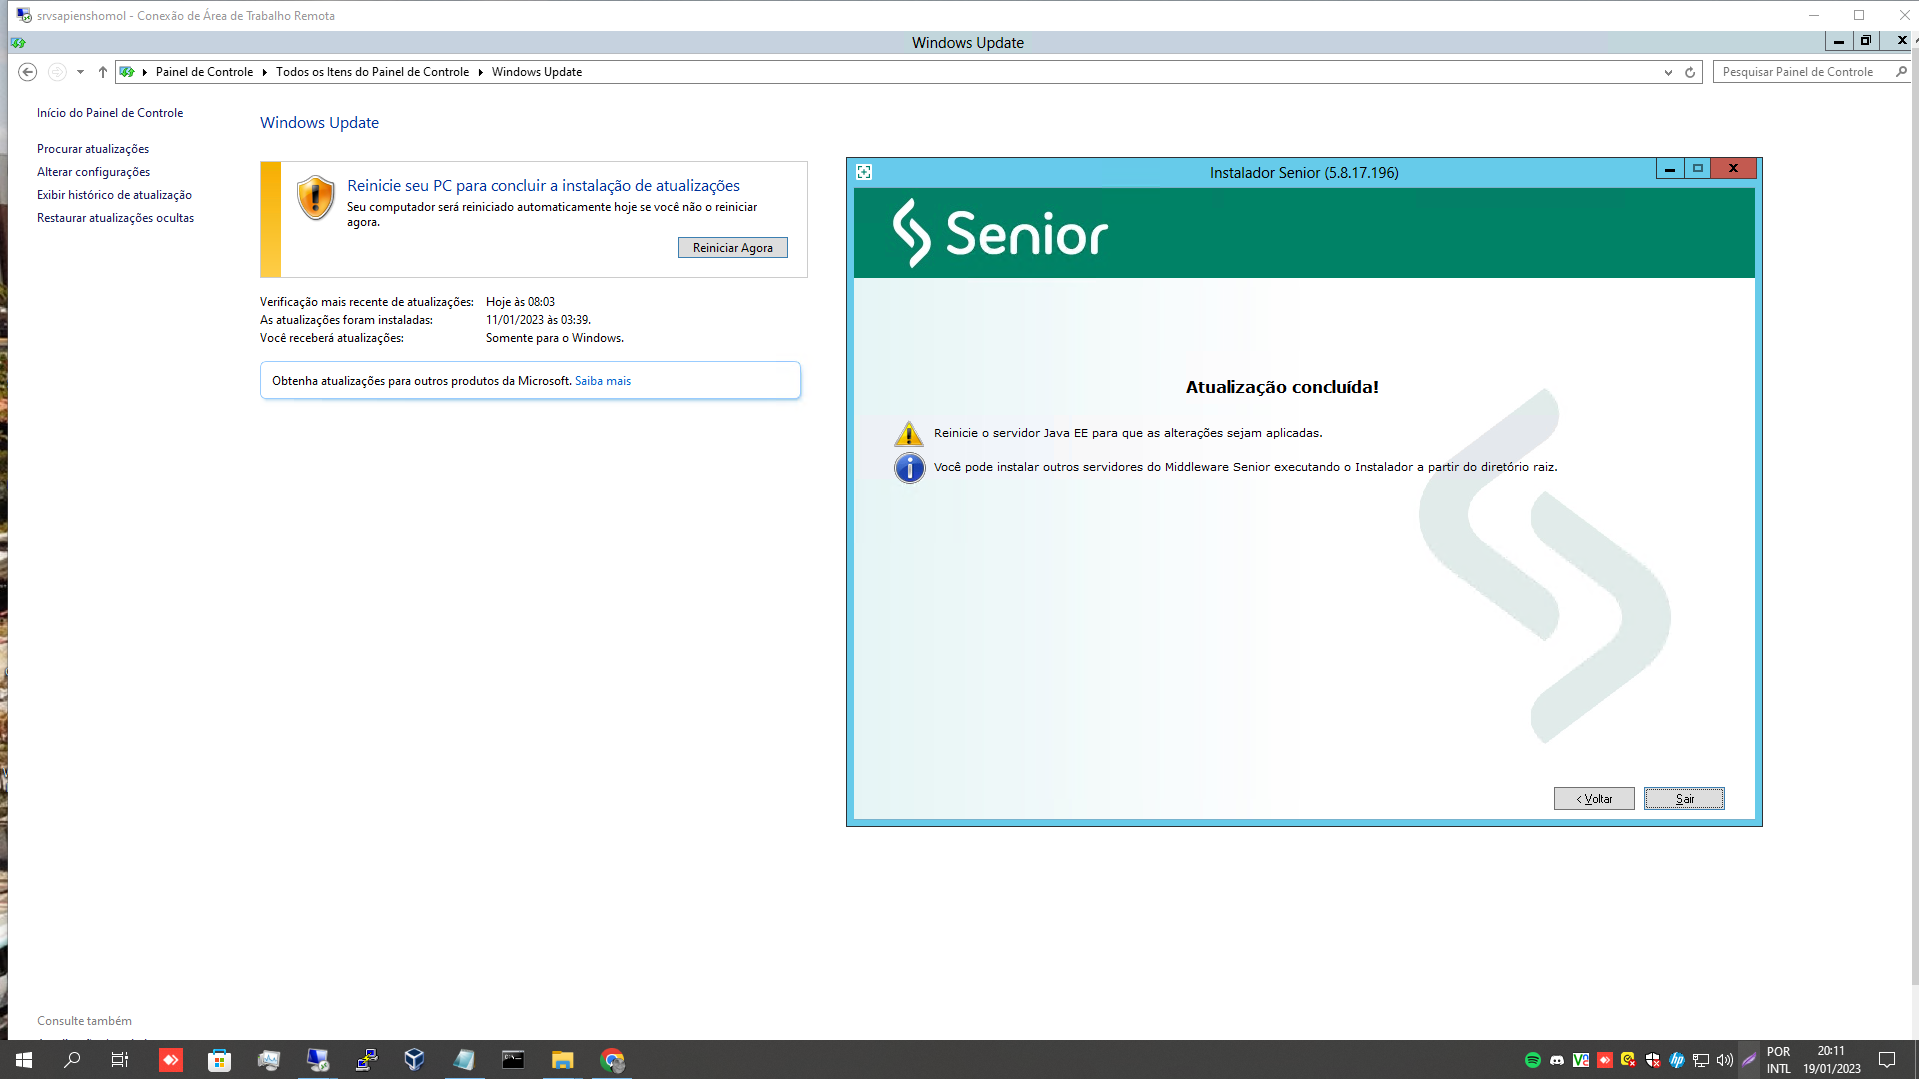Click the POR INTL language indicator
This screenshot has width=1919, height=1079.
click(x=1778, y=1060)
